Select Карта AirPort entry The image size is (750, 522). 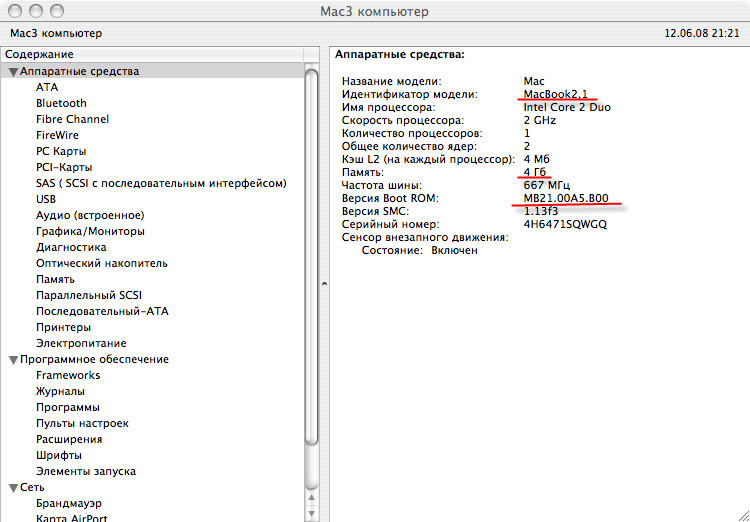click(72, 518)
